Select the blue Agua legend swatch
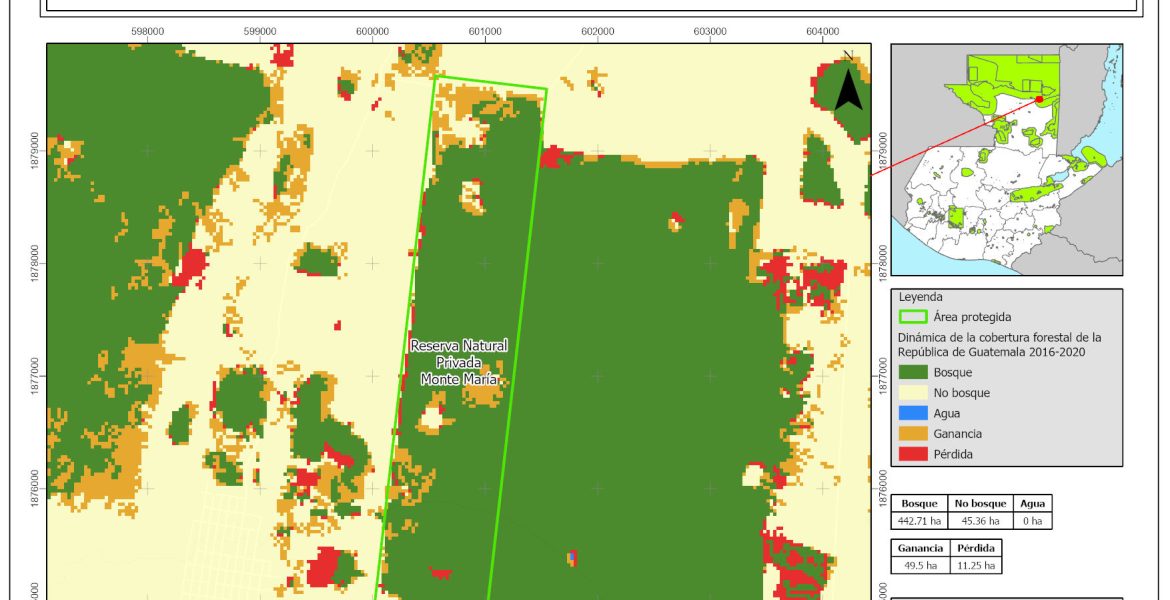 coord(914,413)
